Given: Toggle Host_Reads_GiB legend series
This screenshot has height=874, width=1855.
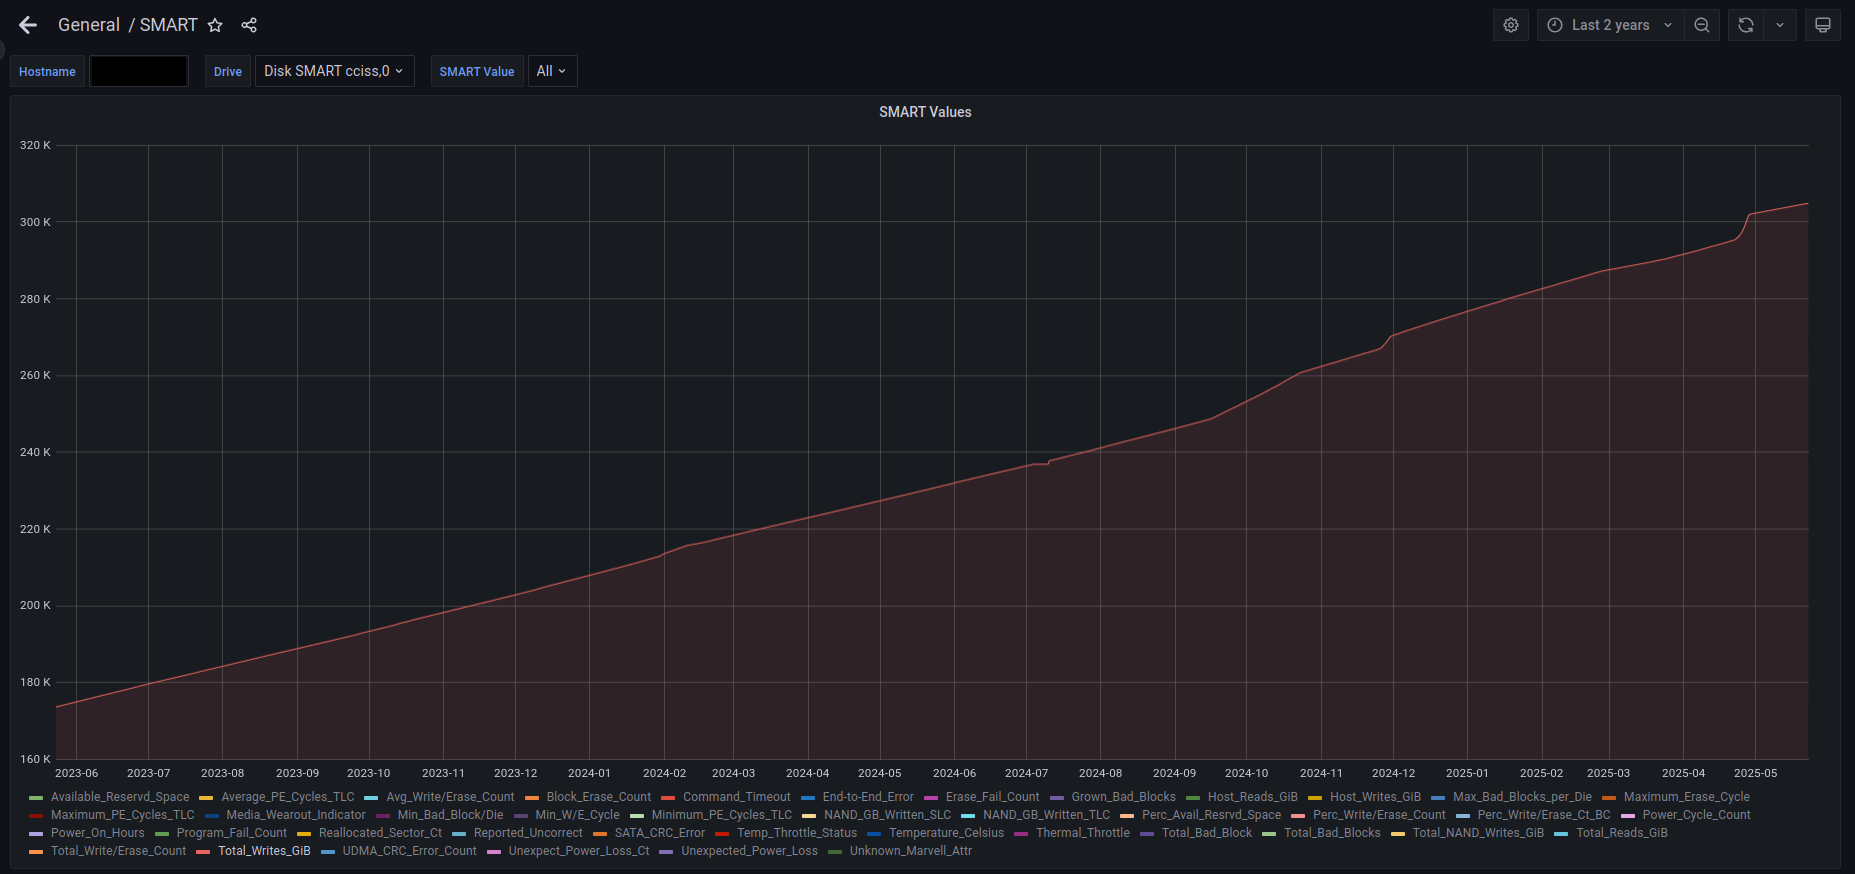Looking at the screenshot, I should click(x=1253, y=797).
